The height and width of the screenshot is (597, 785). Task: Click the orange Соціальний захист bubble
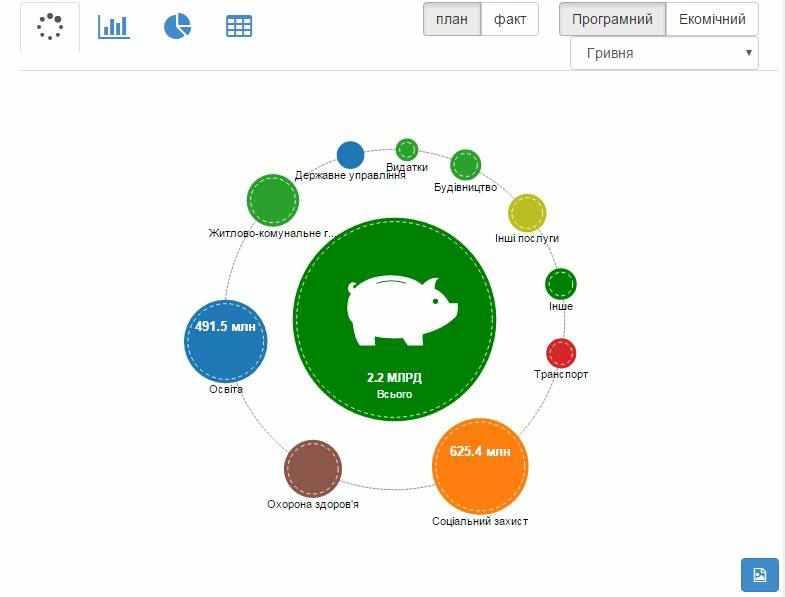[480, 465]
